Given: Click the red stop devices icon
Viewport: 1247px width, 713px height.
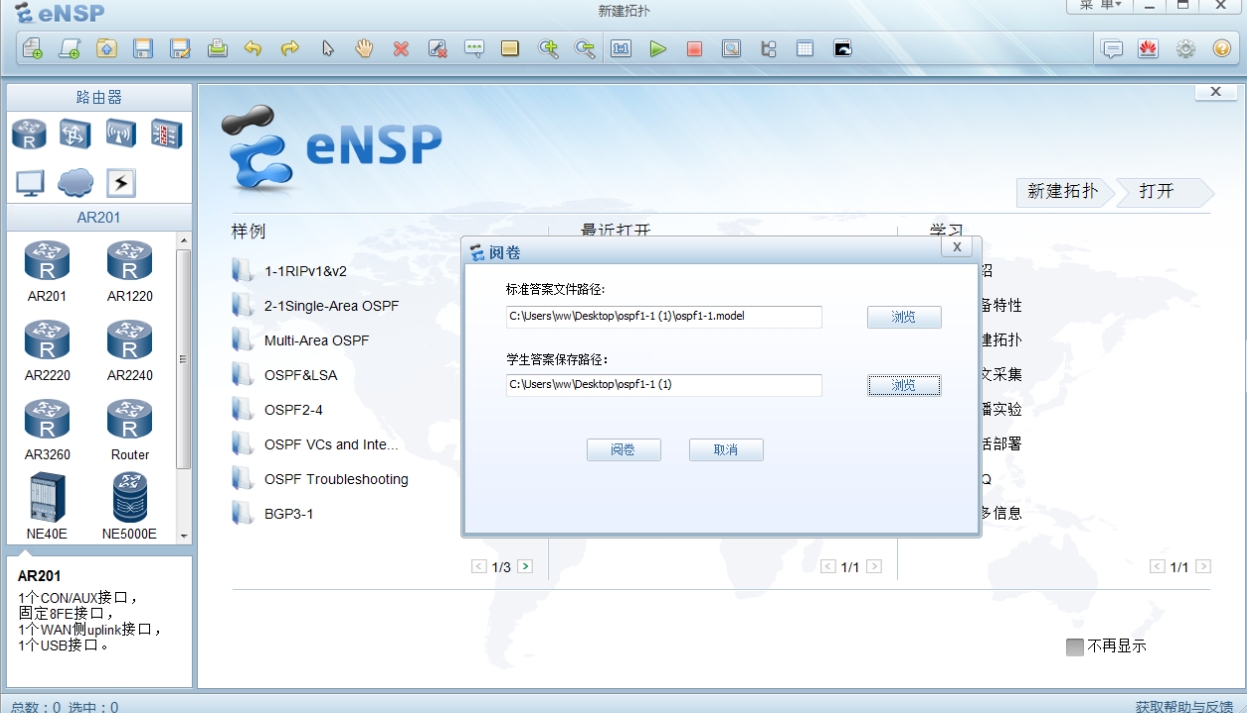Looking at the screenshot, I should click(x=694, y=48).
